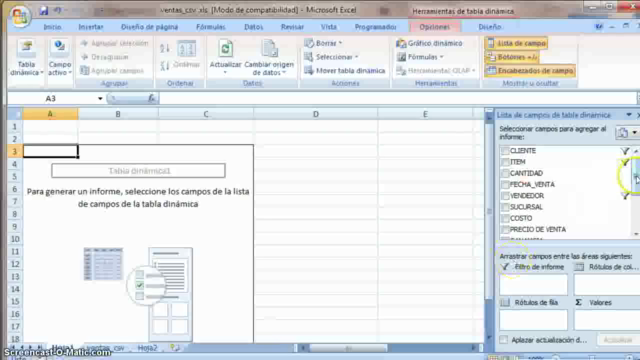Toggle Encabezados de campo
The image size is (640, 360).
[x=530, y=71]
